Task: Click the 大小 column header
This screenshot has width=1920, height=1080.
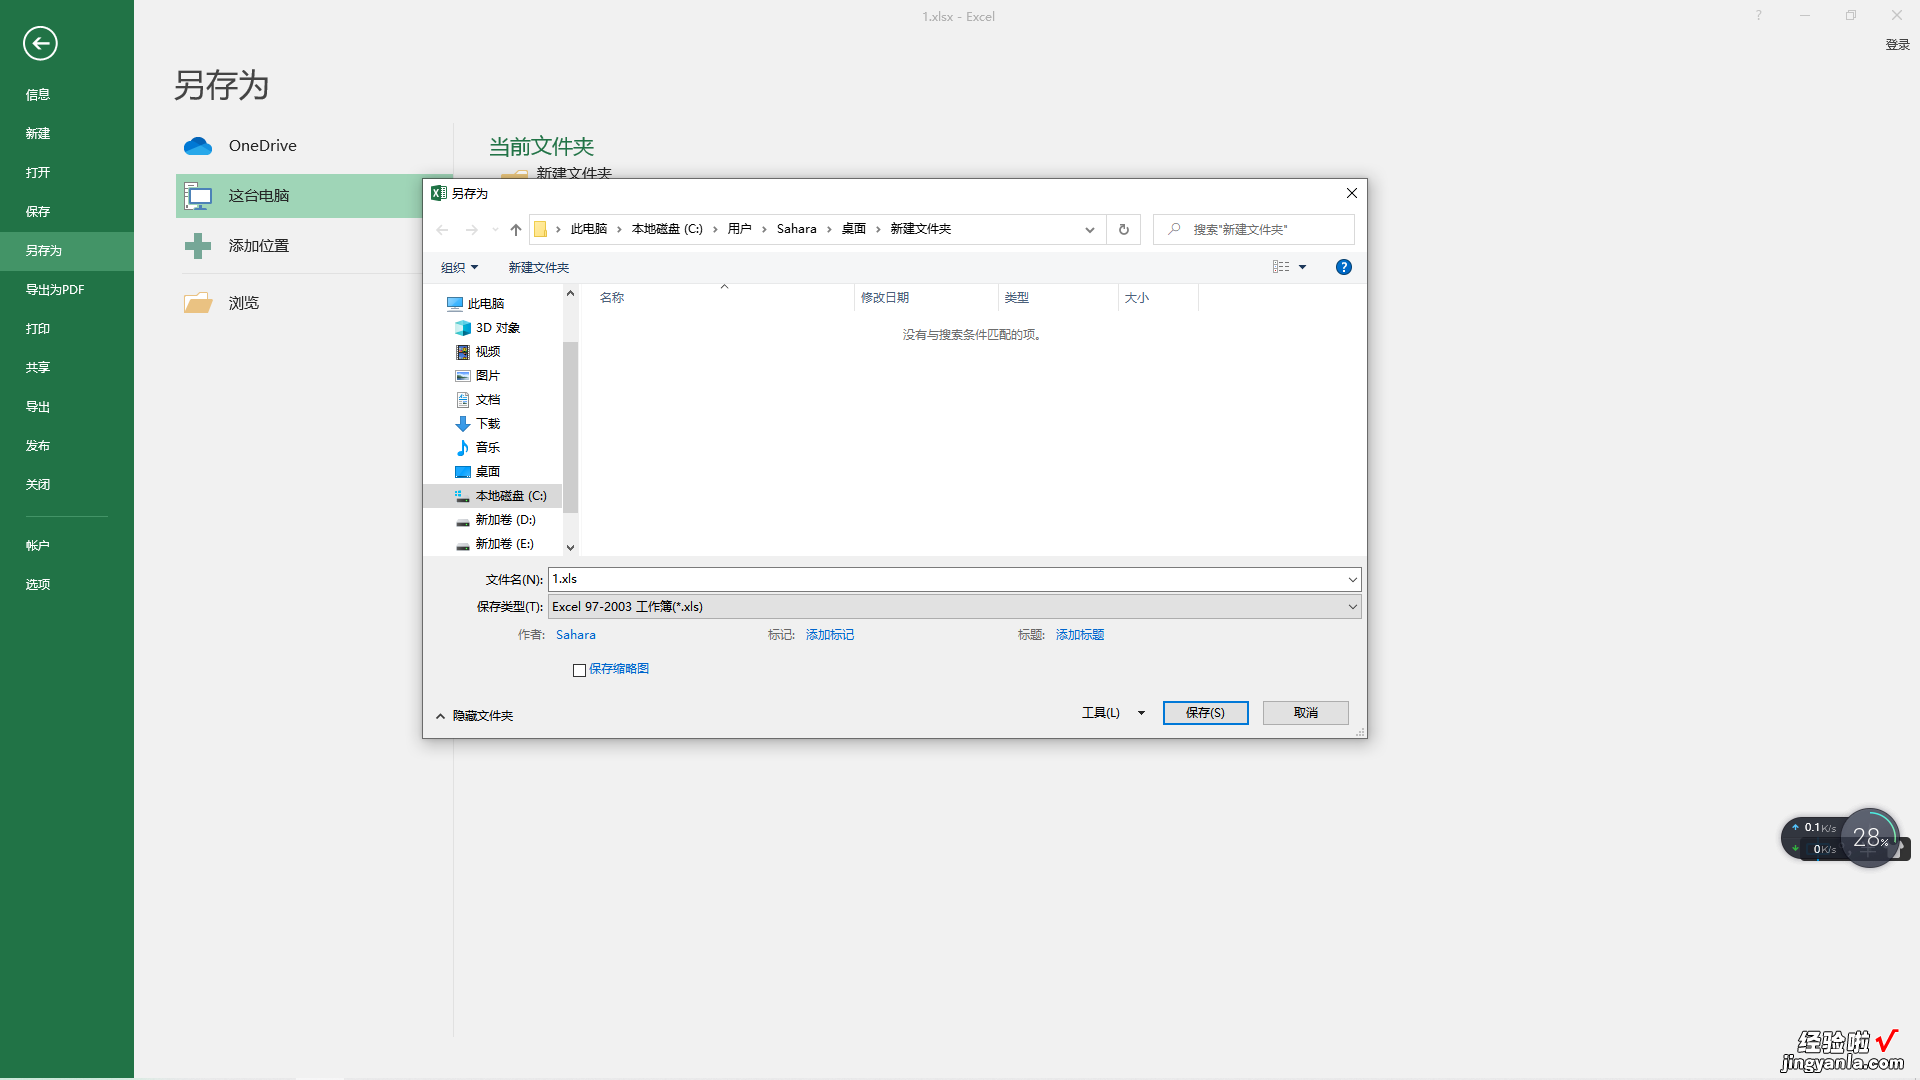Action: click(1158, 298)
